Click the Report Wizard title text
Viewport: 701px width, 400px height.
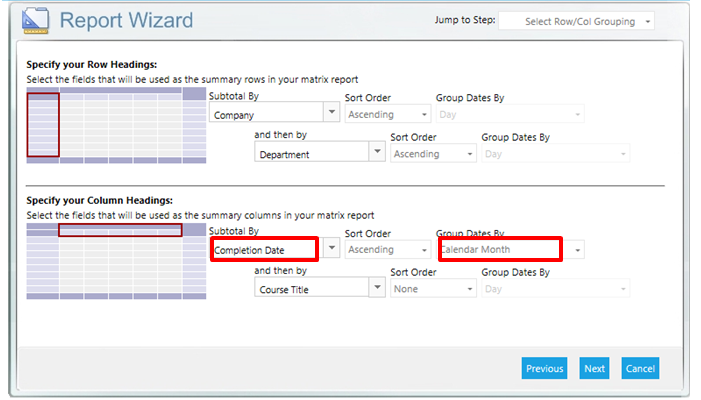pyautogui.click(x=126, y=21)
